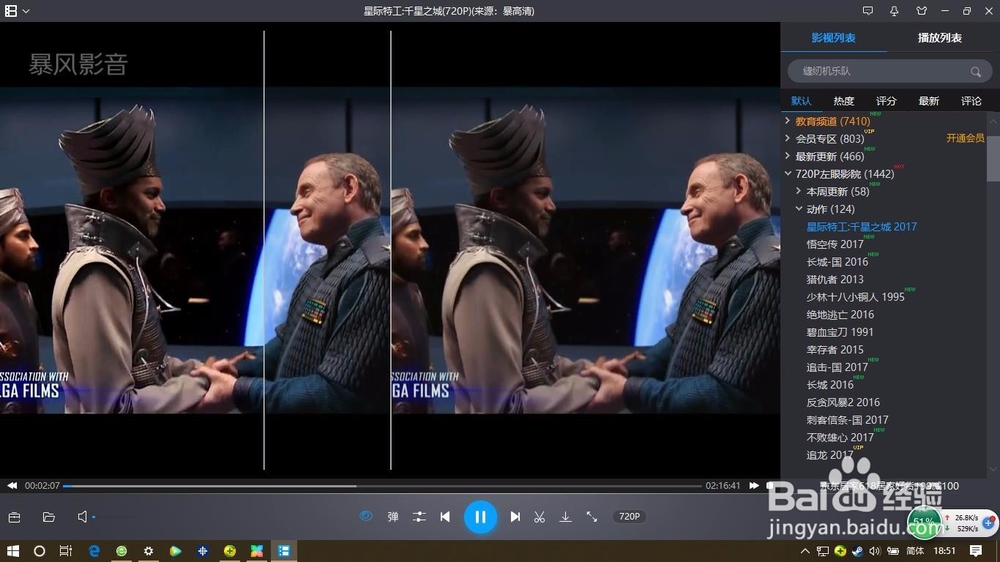1000x562 pixels.
Task: Select 不败雄心 2017 in list
Action: pos(840,437)
